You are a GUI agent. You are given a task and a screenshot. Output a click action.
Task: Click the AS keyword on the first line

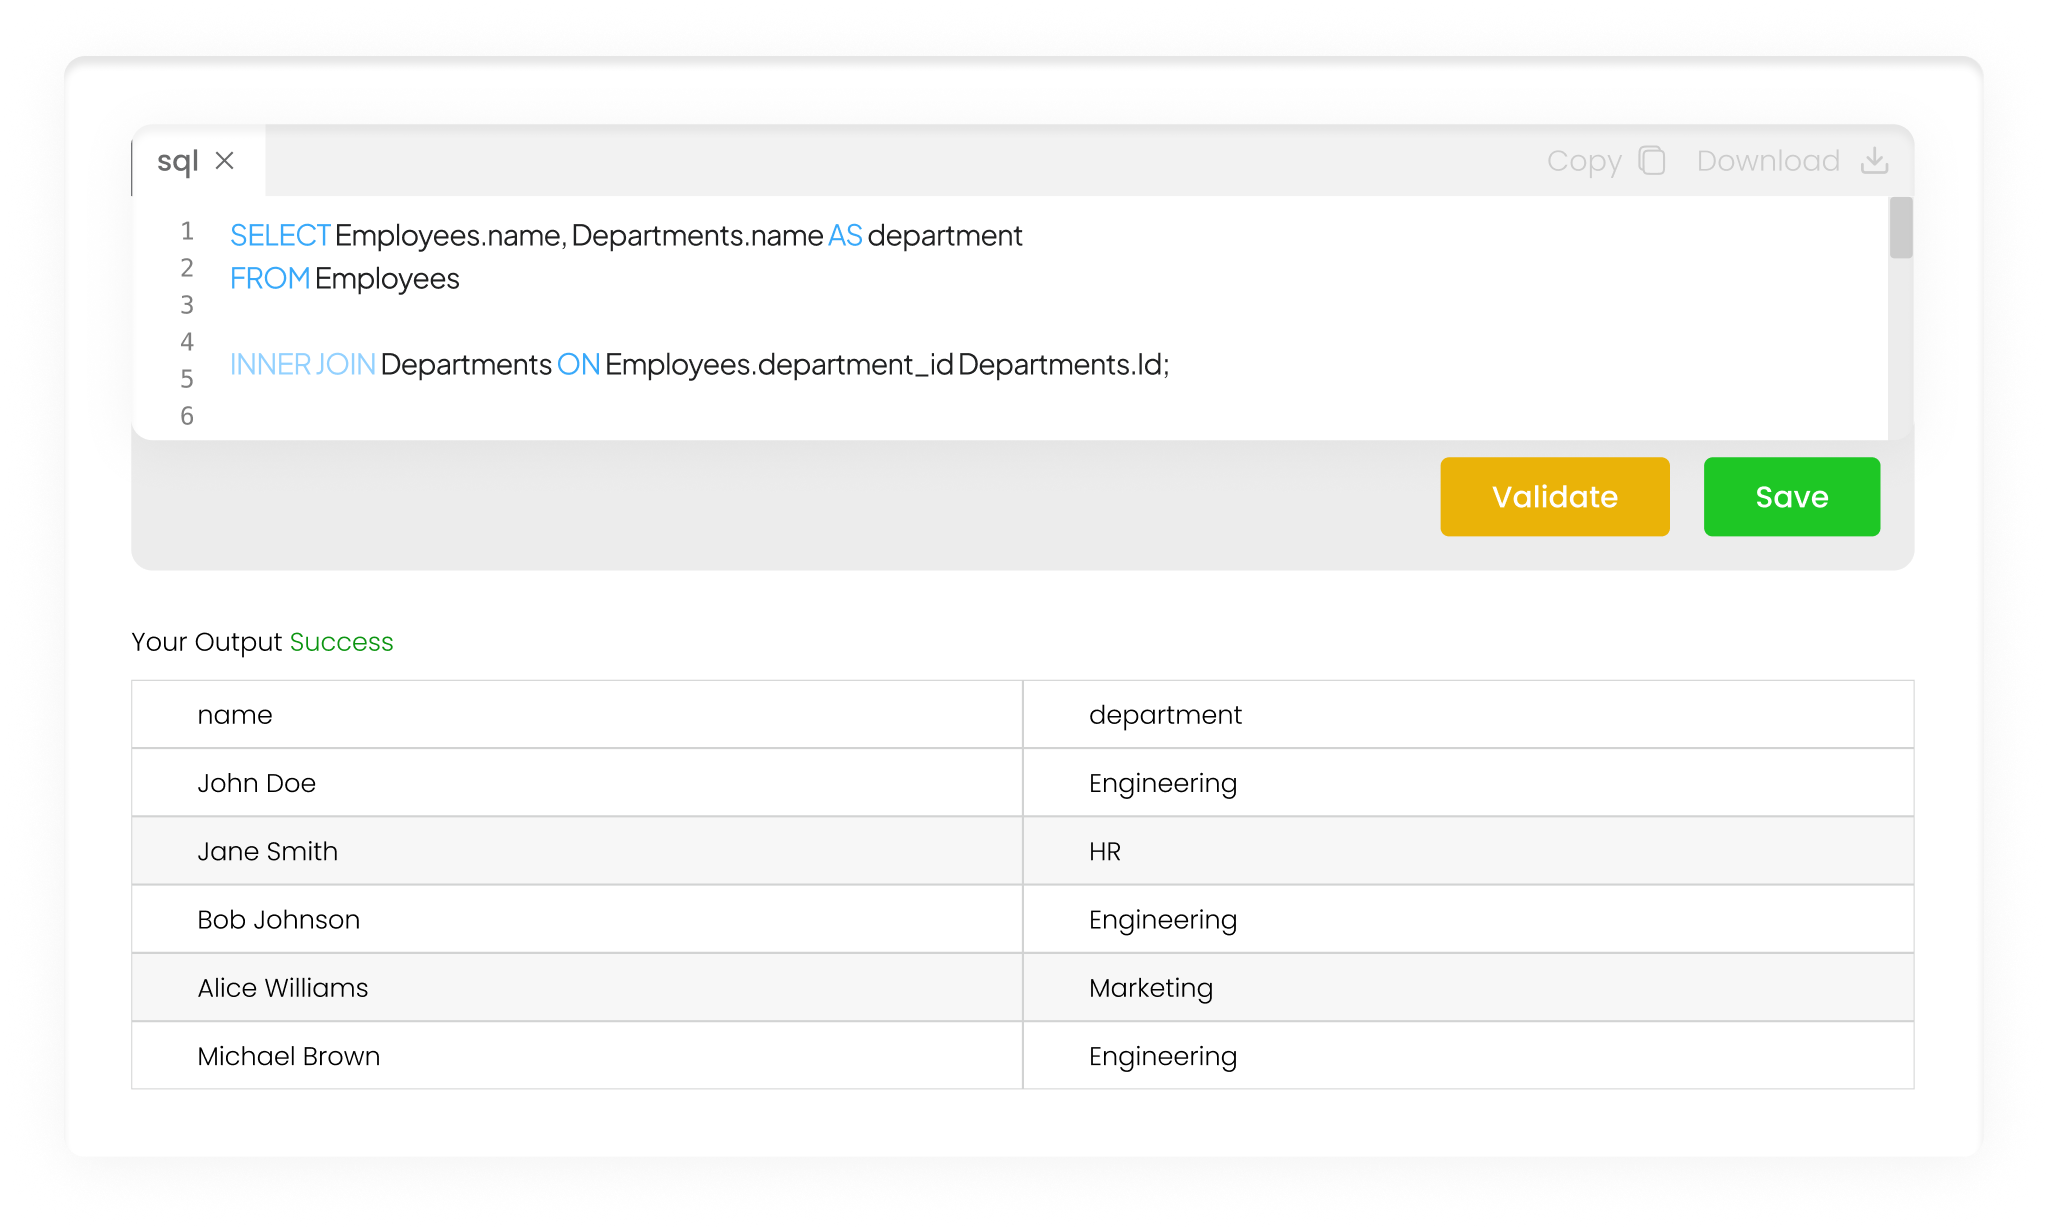click(x=845, y=235)
